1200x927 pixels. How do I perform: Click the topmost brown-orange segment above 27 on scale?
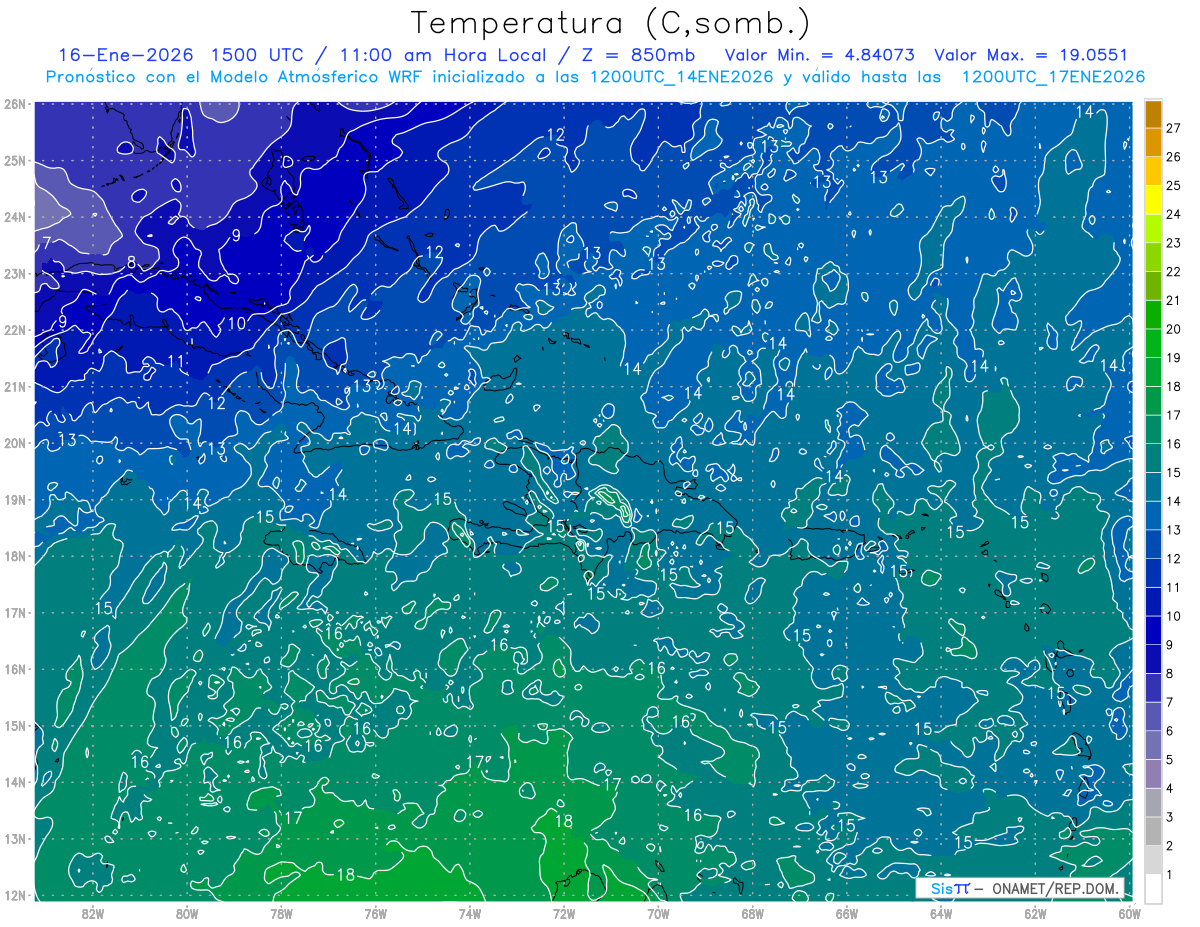click(x=1153, y=114)
